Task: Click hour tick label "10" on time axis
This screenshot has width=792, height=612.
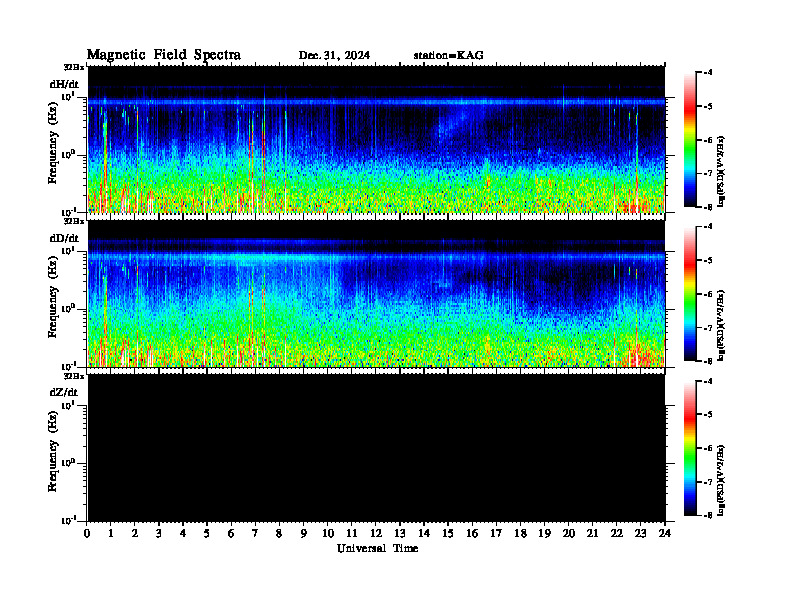Action: click(x=328, y=533)
